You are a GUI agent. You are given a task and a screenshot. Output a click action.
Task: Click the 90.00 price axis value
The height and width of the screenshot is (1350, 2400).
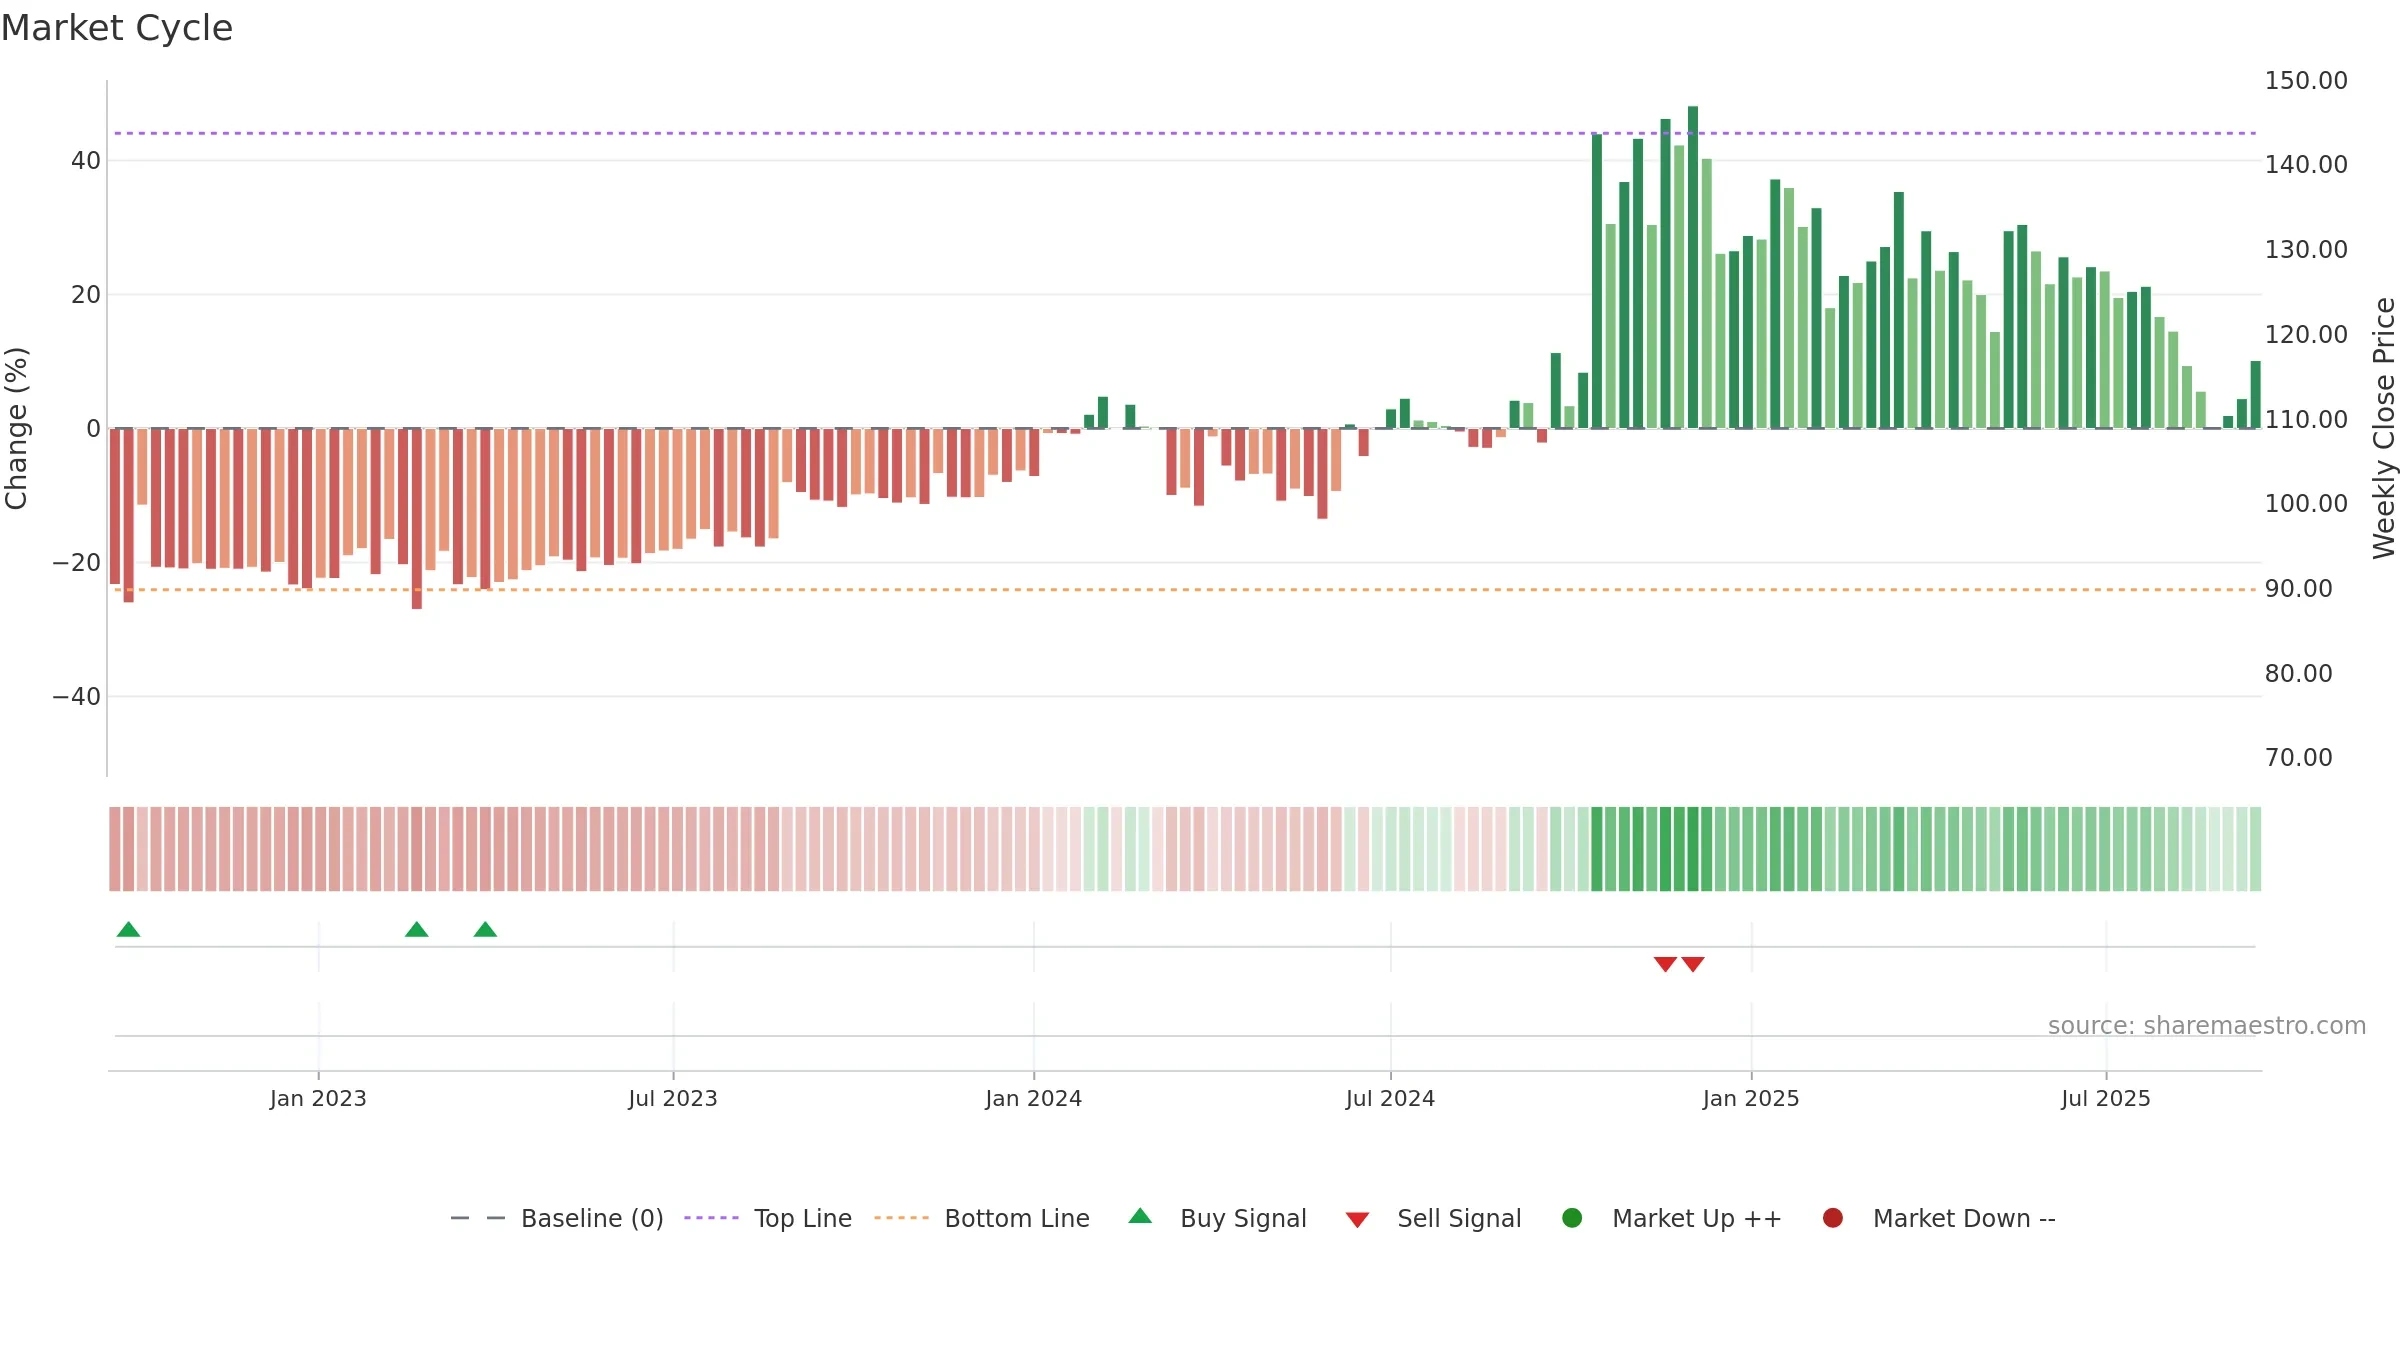(2299, 589)
